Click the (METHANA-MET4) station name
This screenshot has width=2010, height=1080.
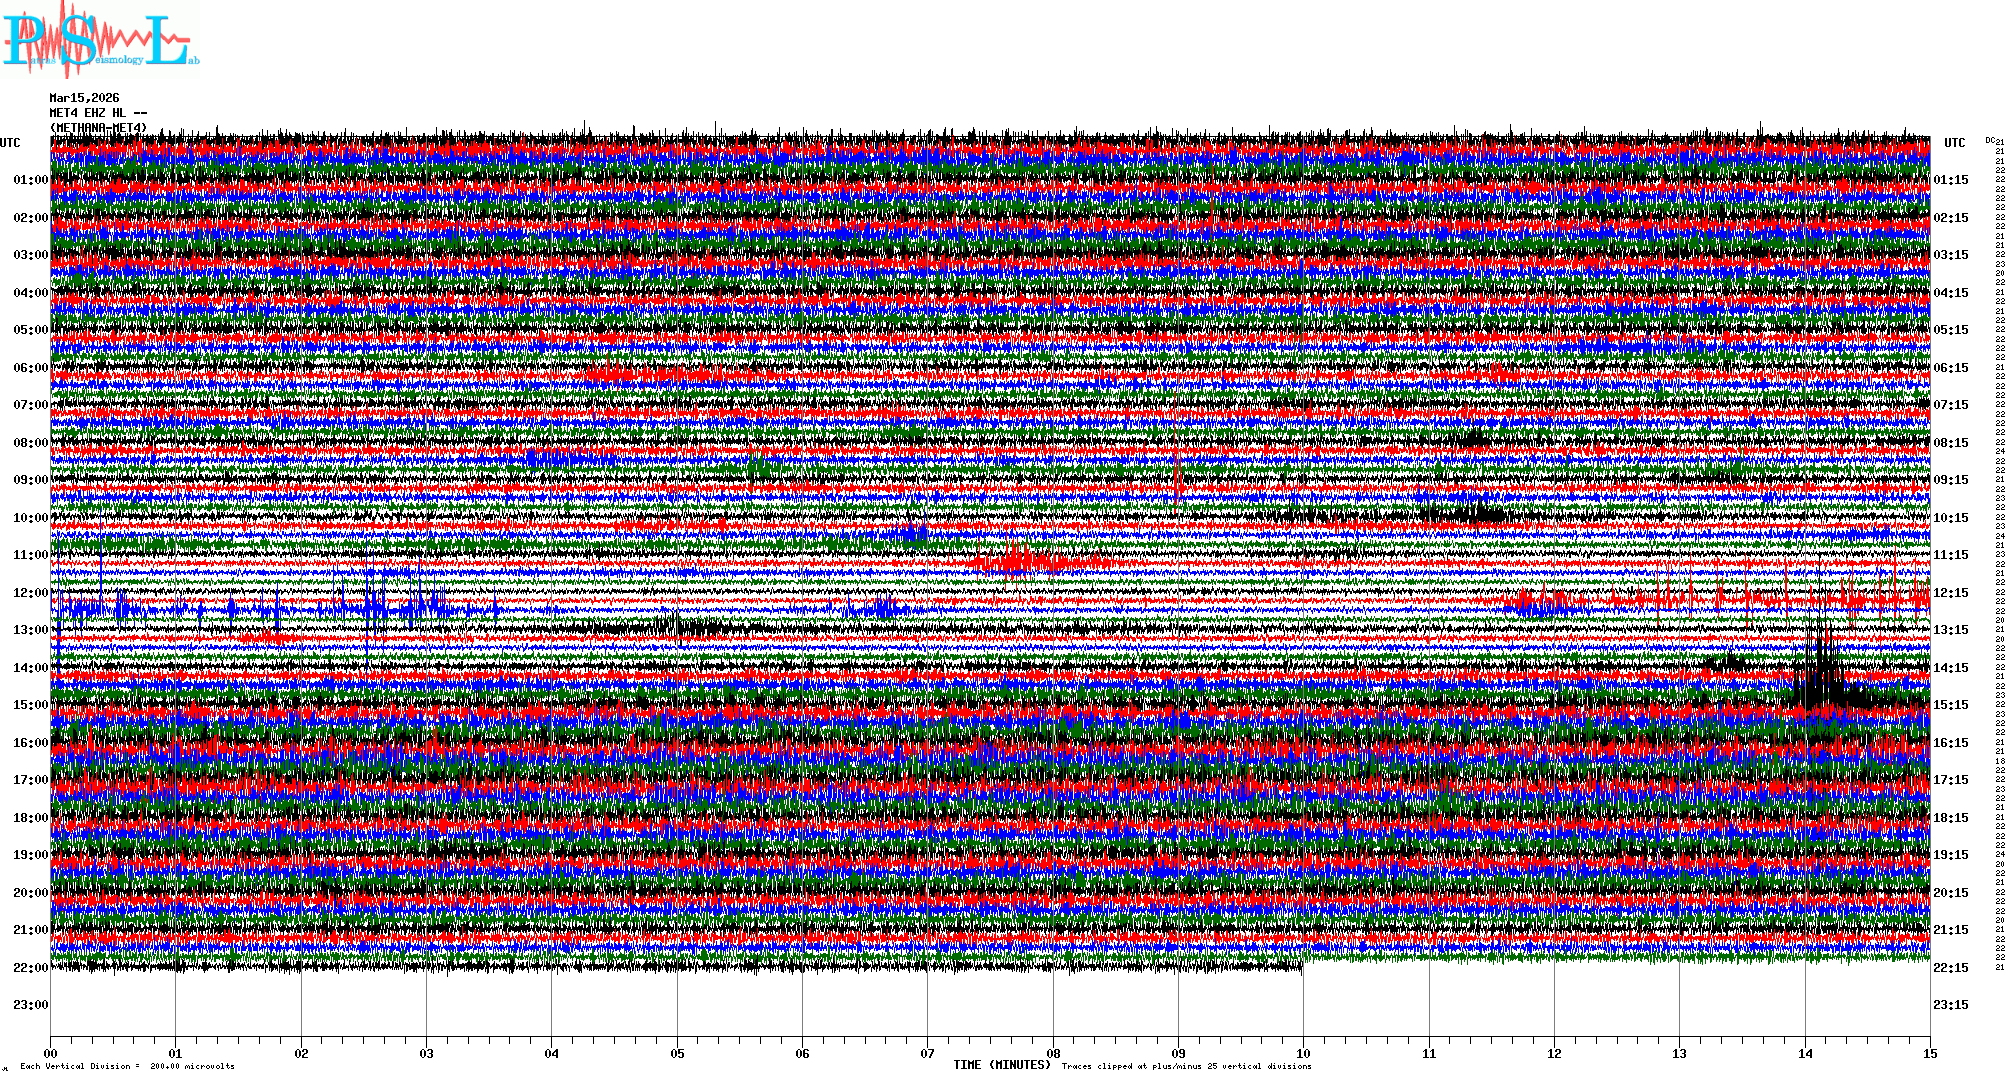tap(98, 128)
